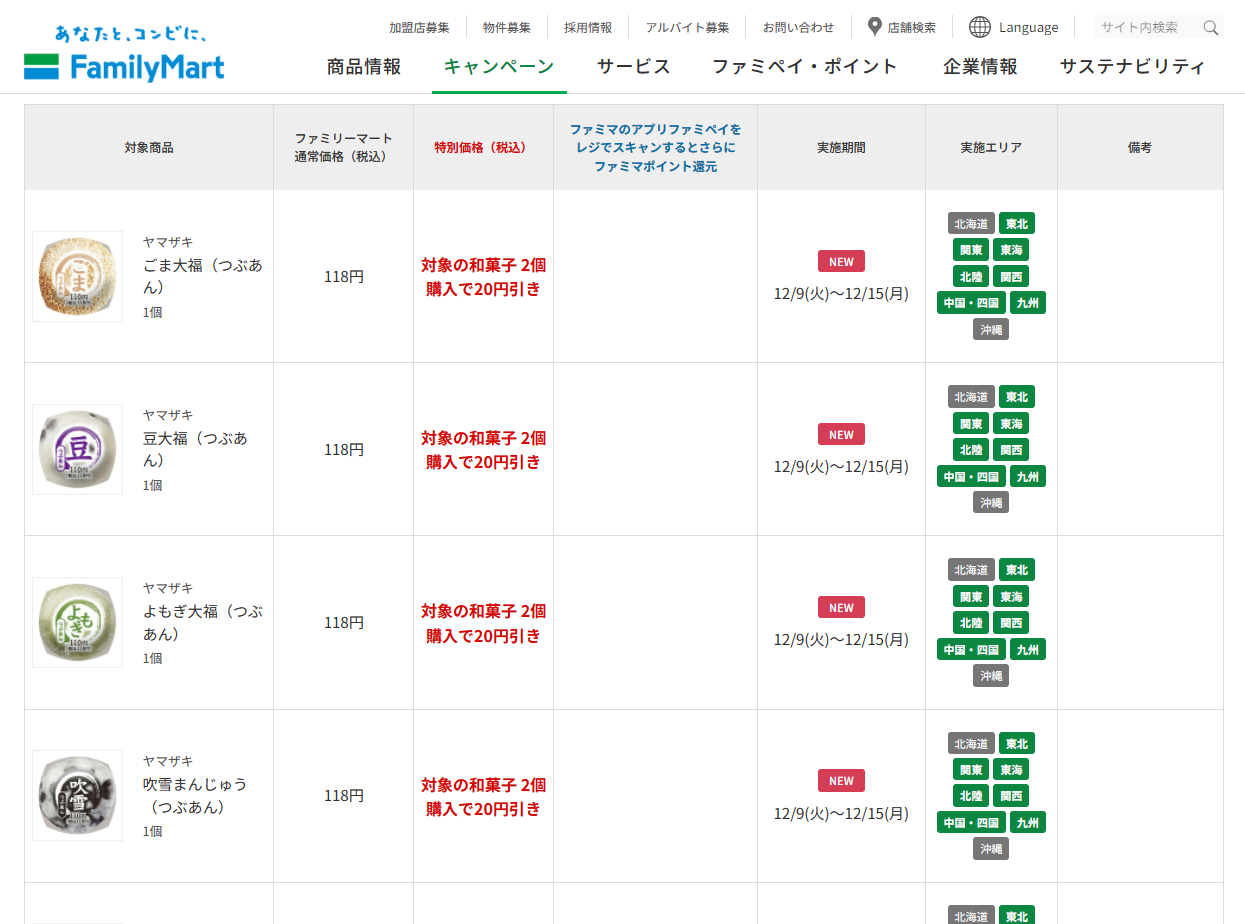Screen dimensions: 1245x924
Task: Click the 吹雪まんじゅう product image
Action: pyautogui.click(x=77, y=796)
